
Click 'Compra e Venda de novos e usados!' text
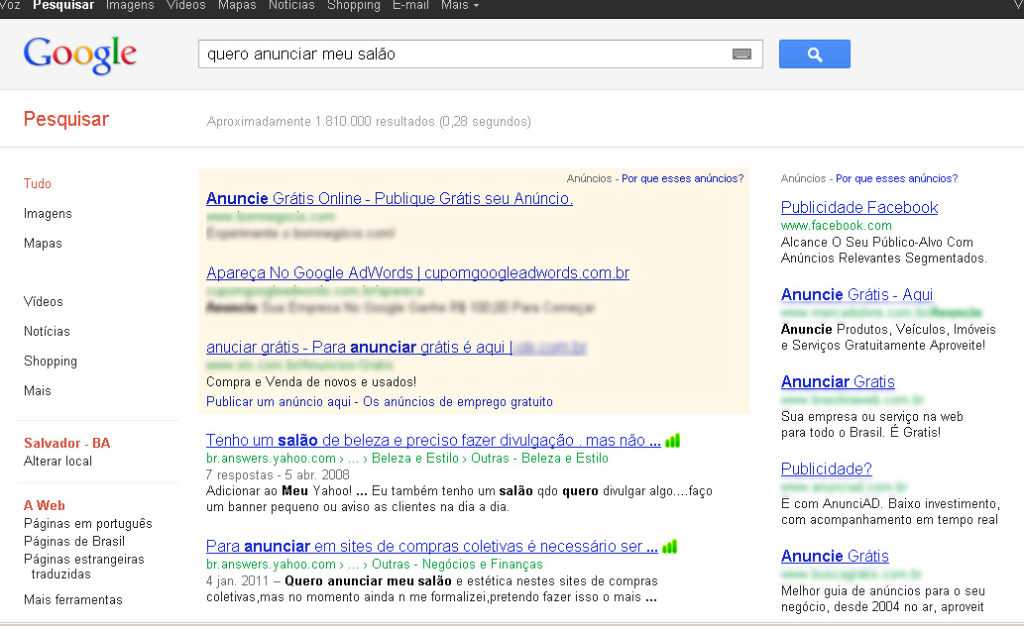[311, 382]
